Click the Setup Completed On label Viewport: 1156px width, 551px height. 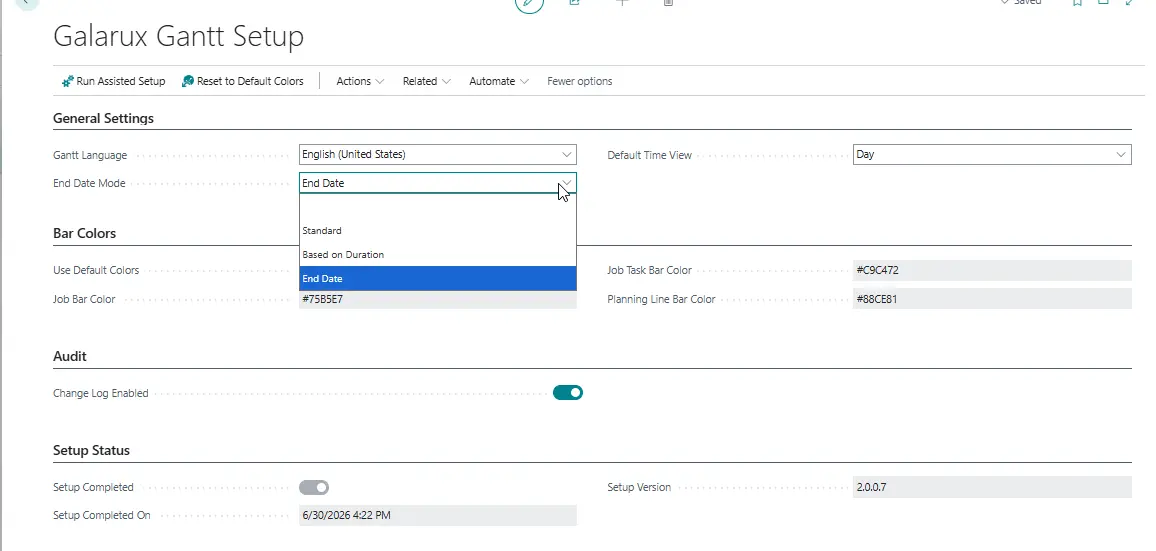[102, 516]
